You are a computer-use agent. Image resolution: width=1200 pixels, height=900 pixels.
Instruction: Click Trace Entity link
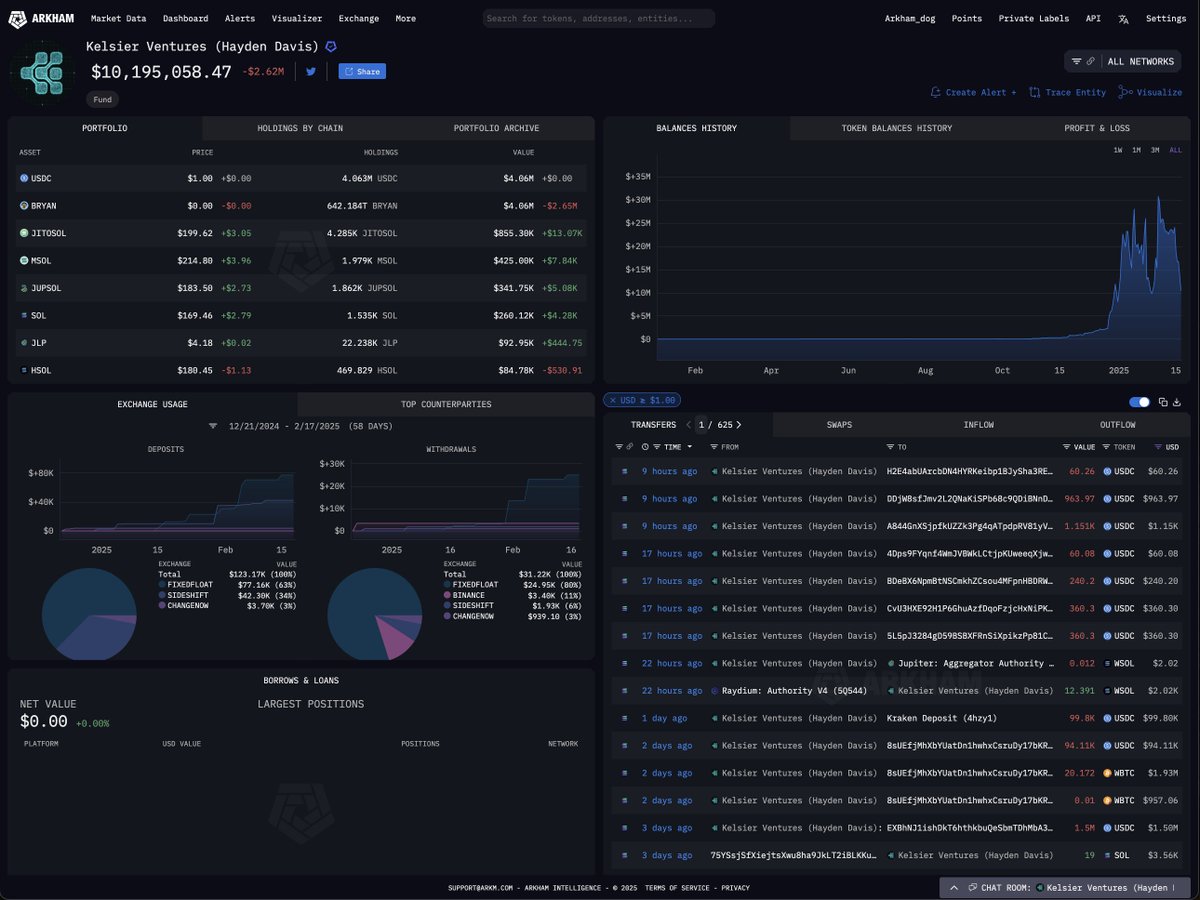(1067, 92)
